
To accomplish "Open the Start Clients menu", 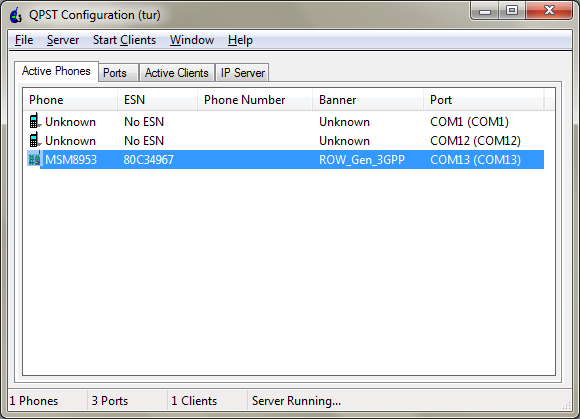I will tap(124, 40).
